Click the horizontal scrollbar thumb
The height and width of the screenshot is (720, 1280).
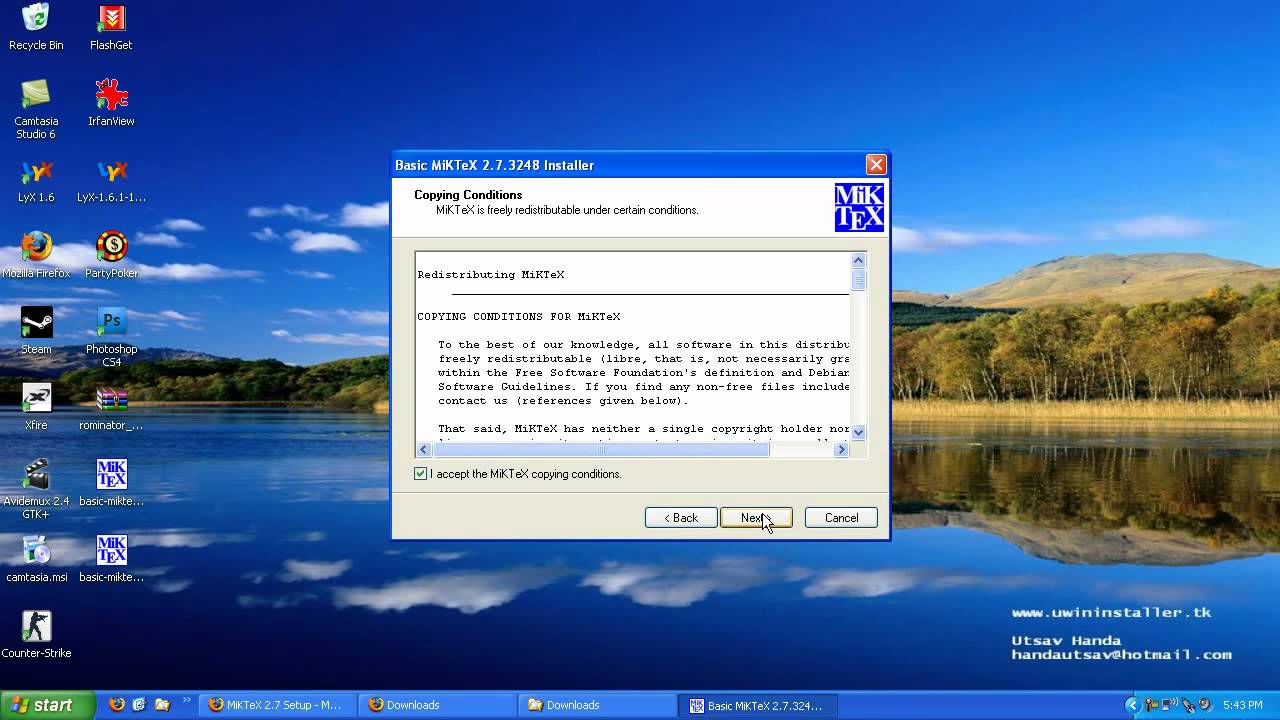601,450
